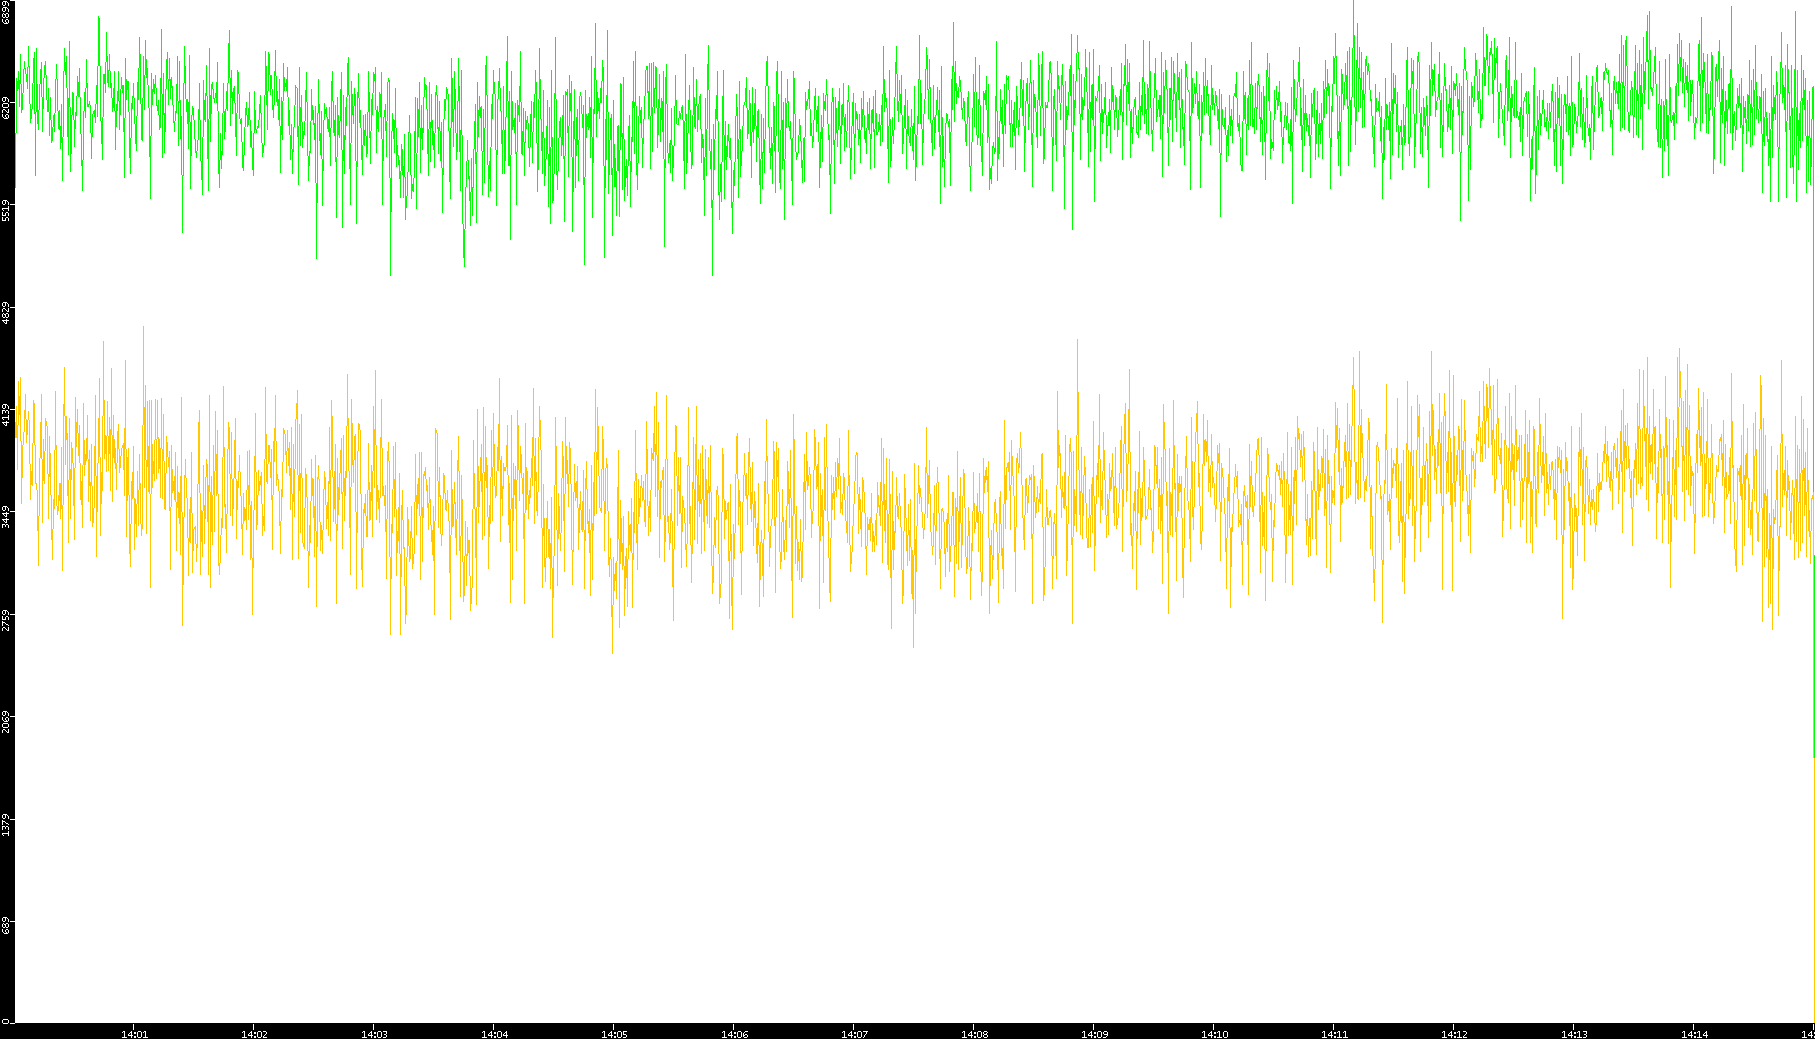Image resolution: width=1815 pixels, height=1039 pixels.
Task: Click the 14:06 time axis label
Action: tap(734, 1034)
